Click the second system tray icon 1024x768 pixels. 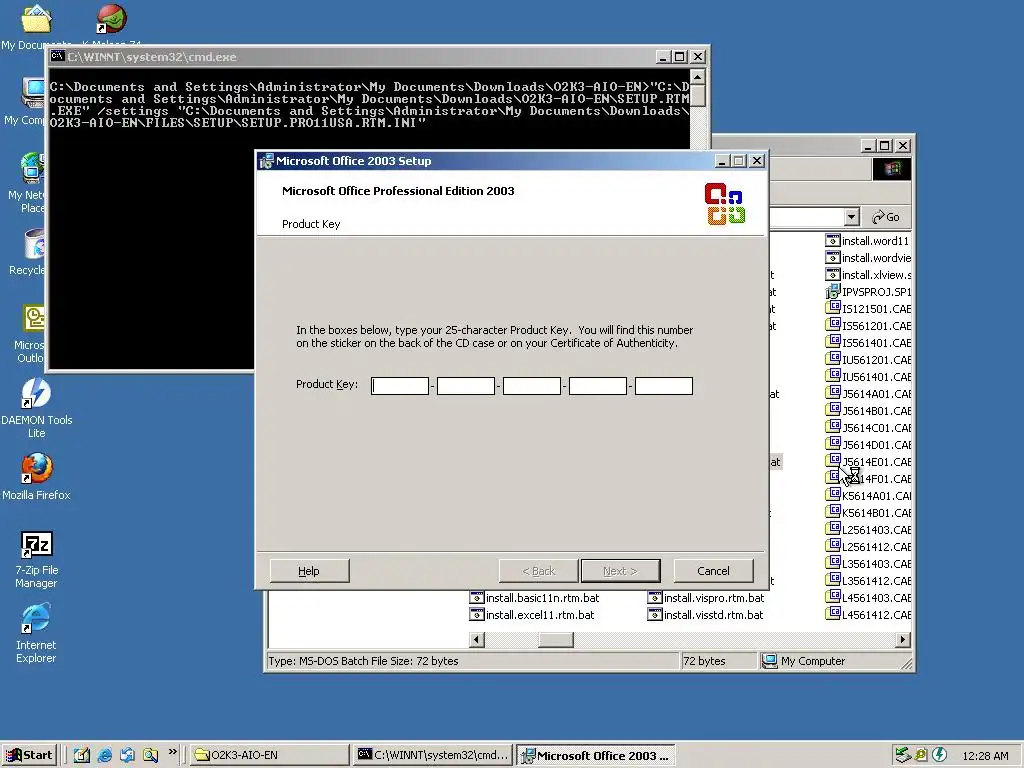click(x=921, y=755)
